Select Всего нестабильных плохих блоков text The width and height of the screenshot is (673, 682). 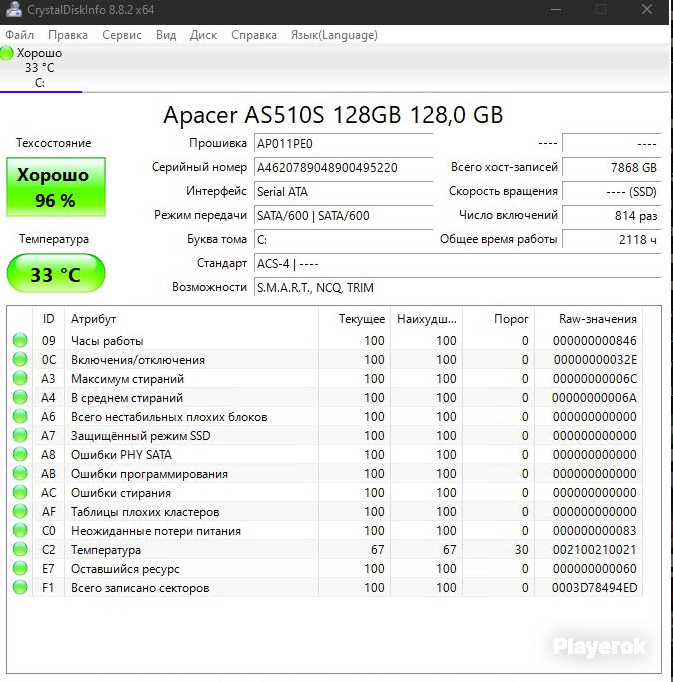169,417
